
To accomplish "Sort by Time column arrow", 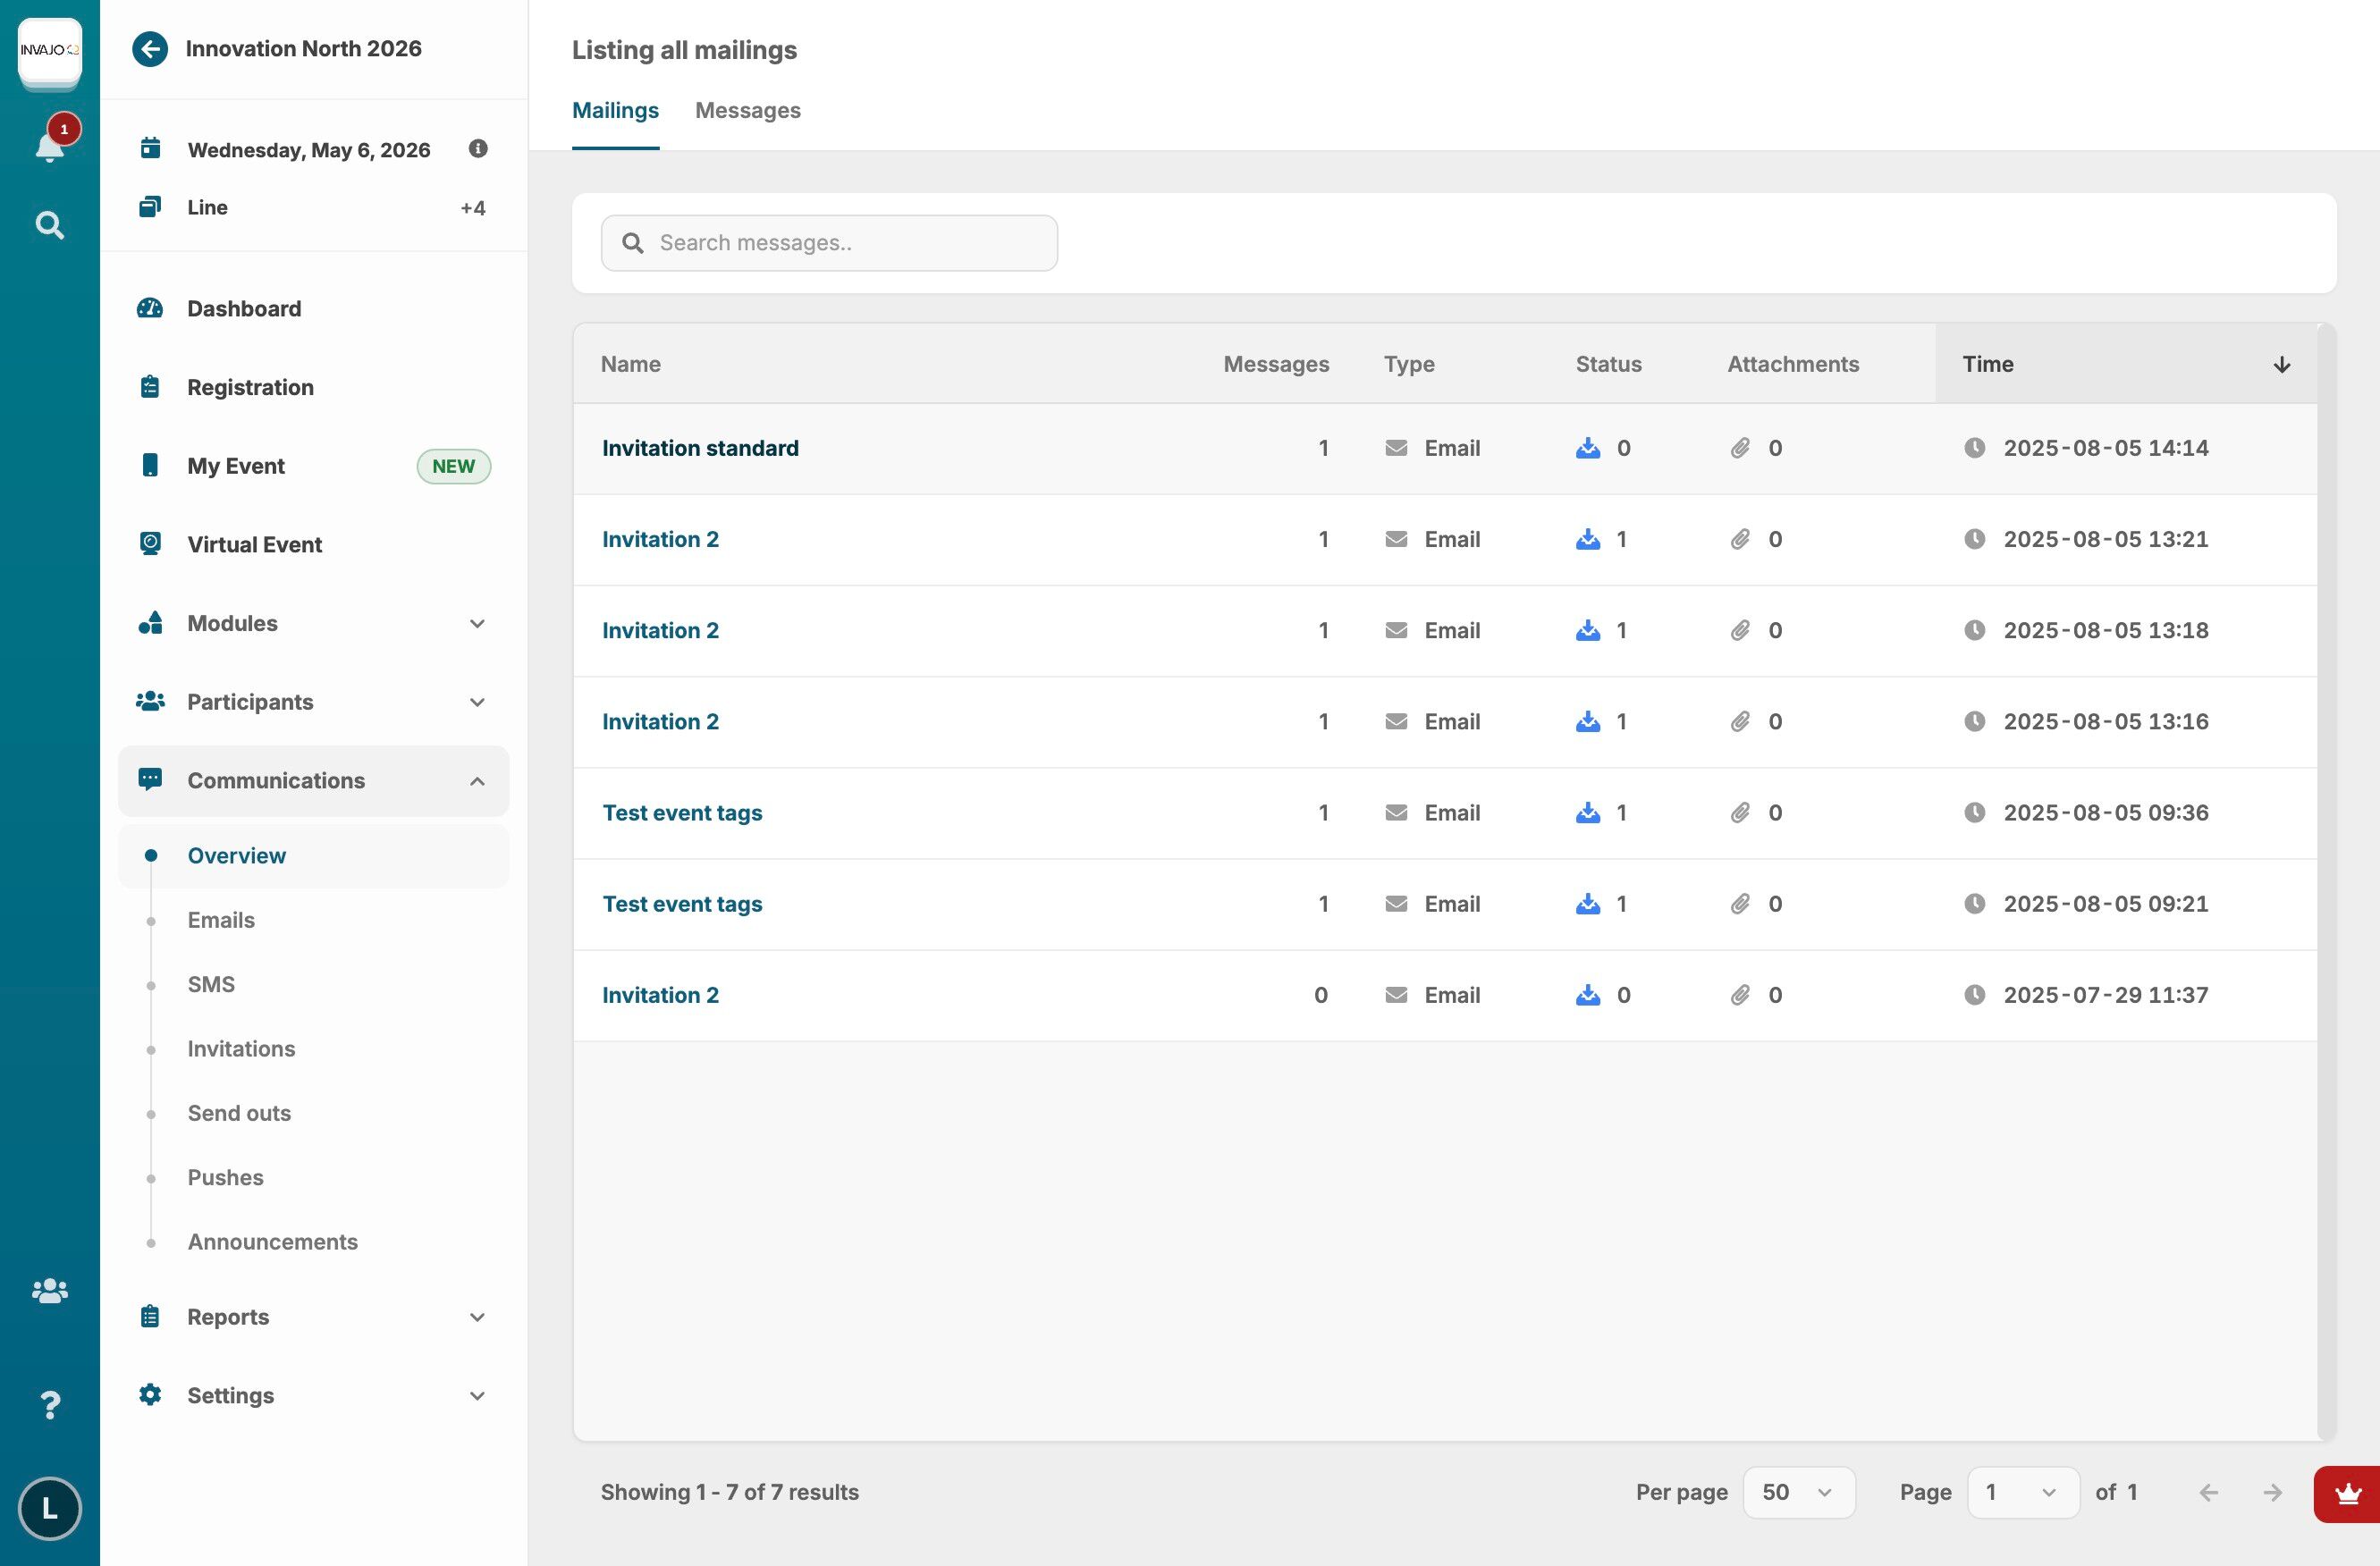I will [2281, 364].
